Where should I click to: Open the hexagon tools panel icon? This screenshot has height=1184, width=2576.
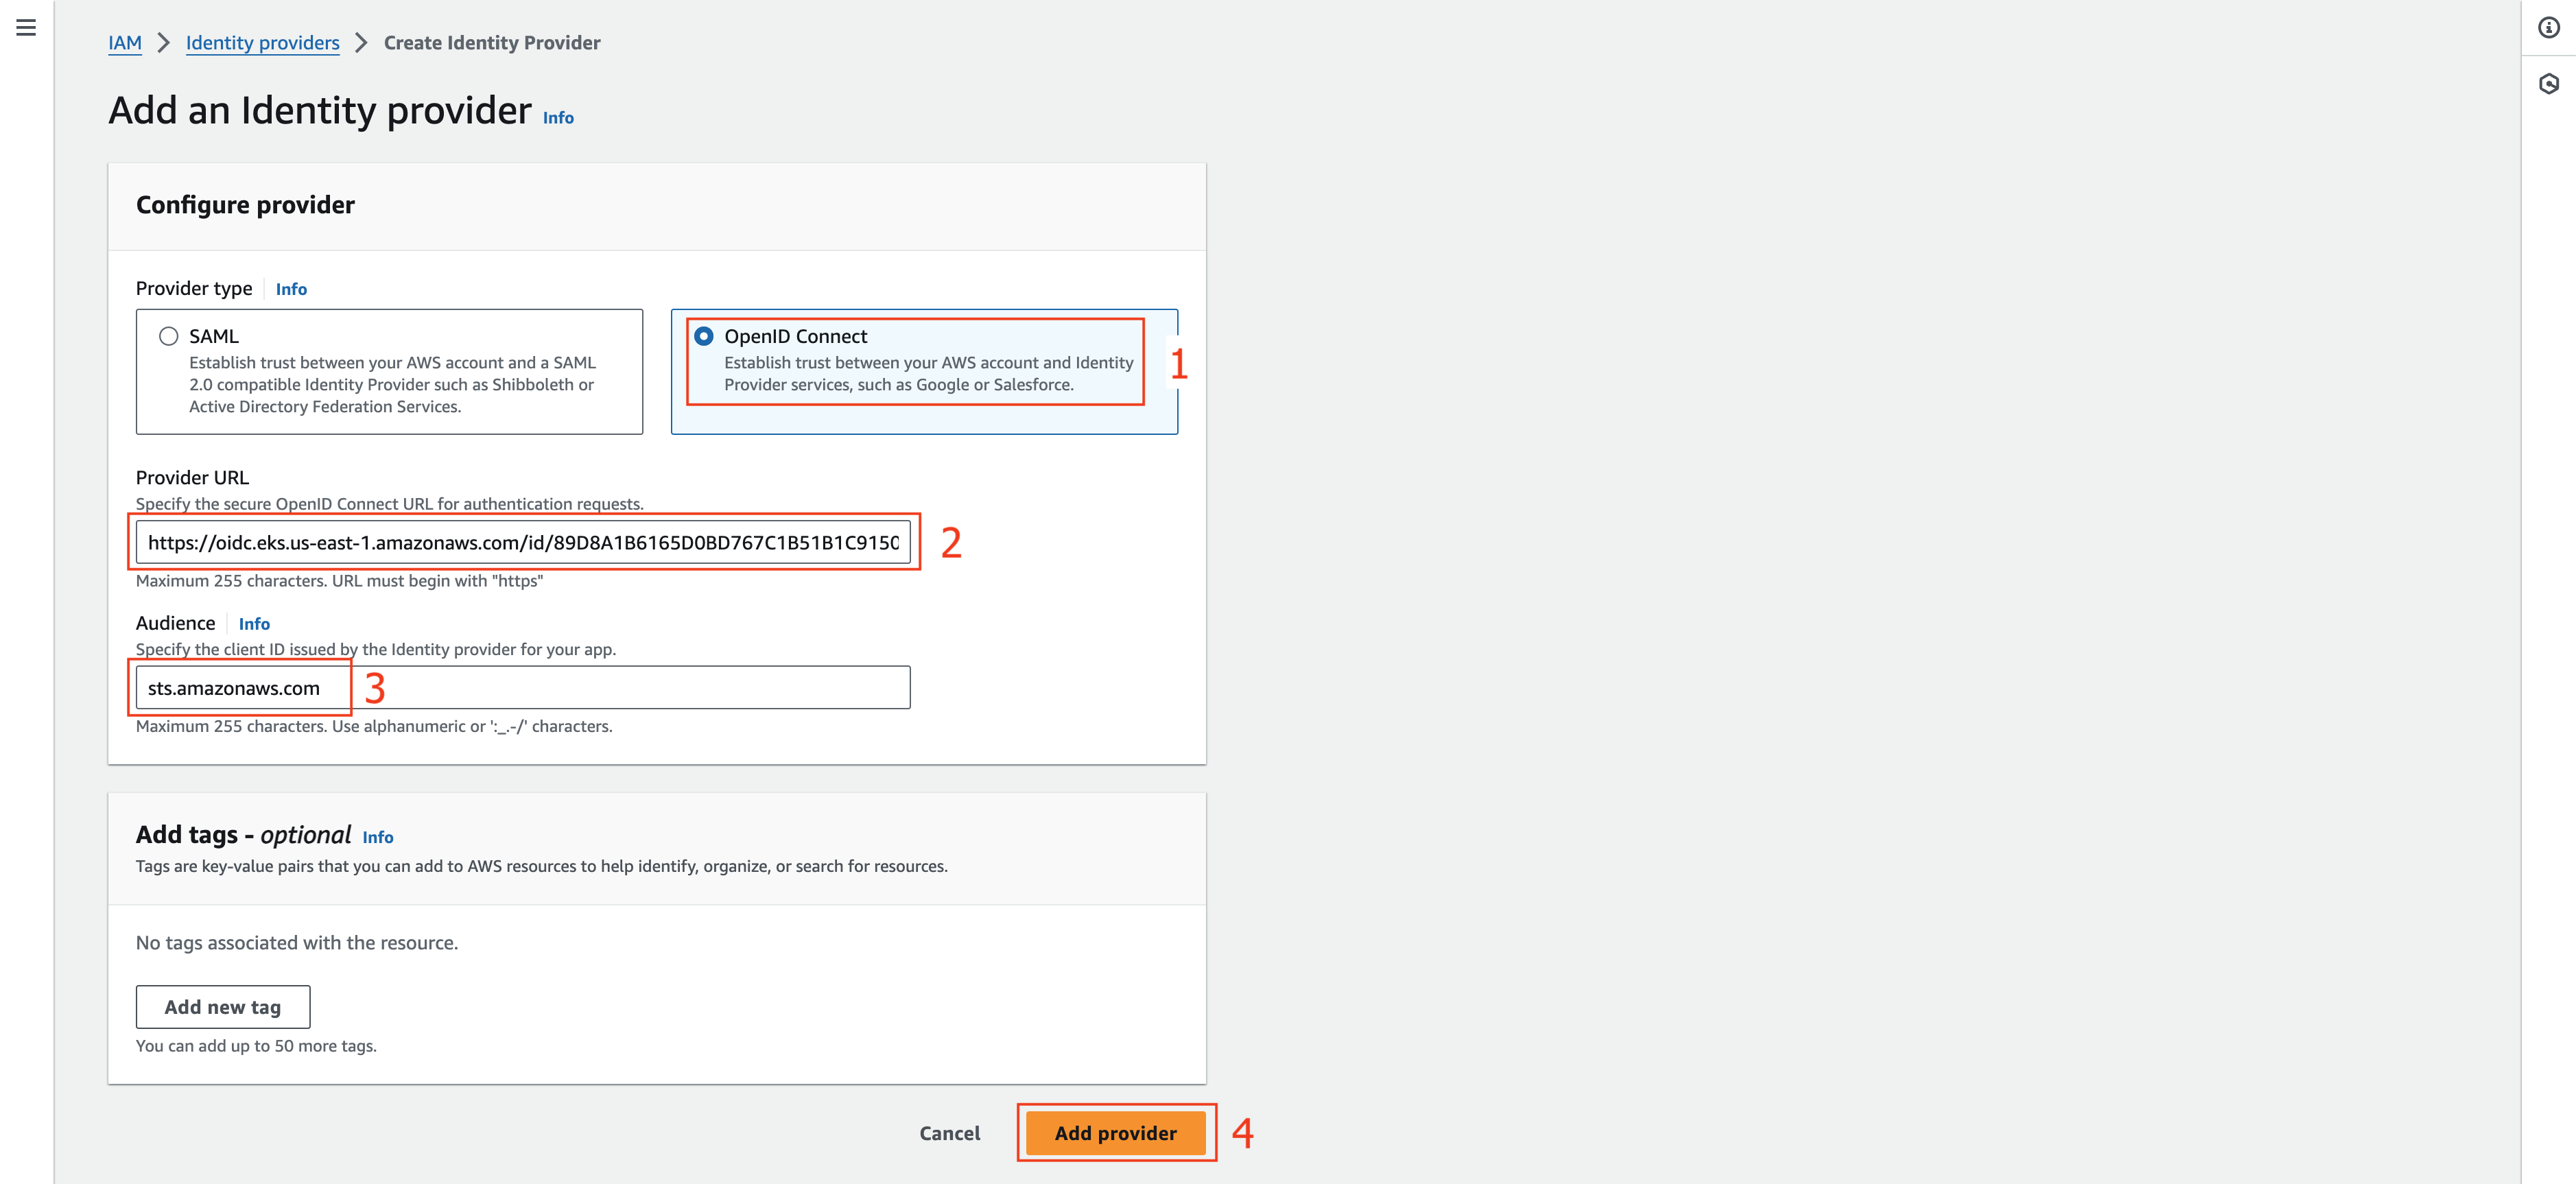pos(2548,84)
